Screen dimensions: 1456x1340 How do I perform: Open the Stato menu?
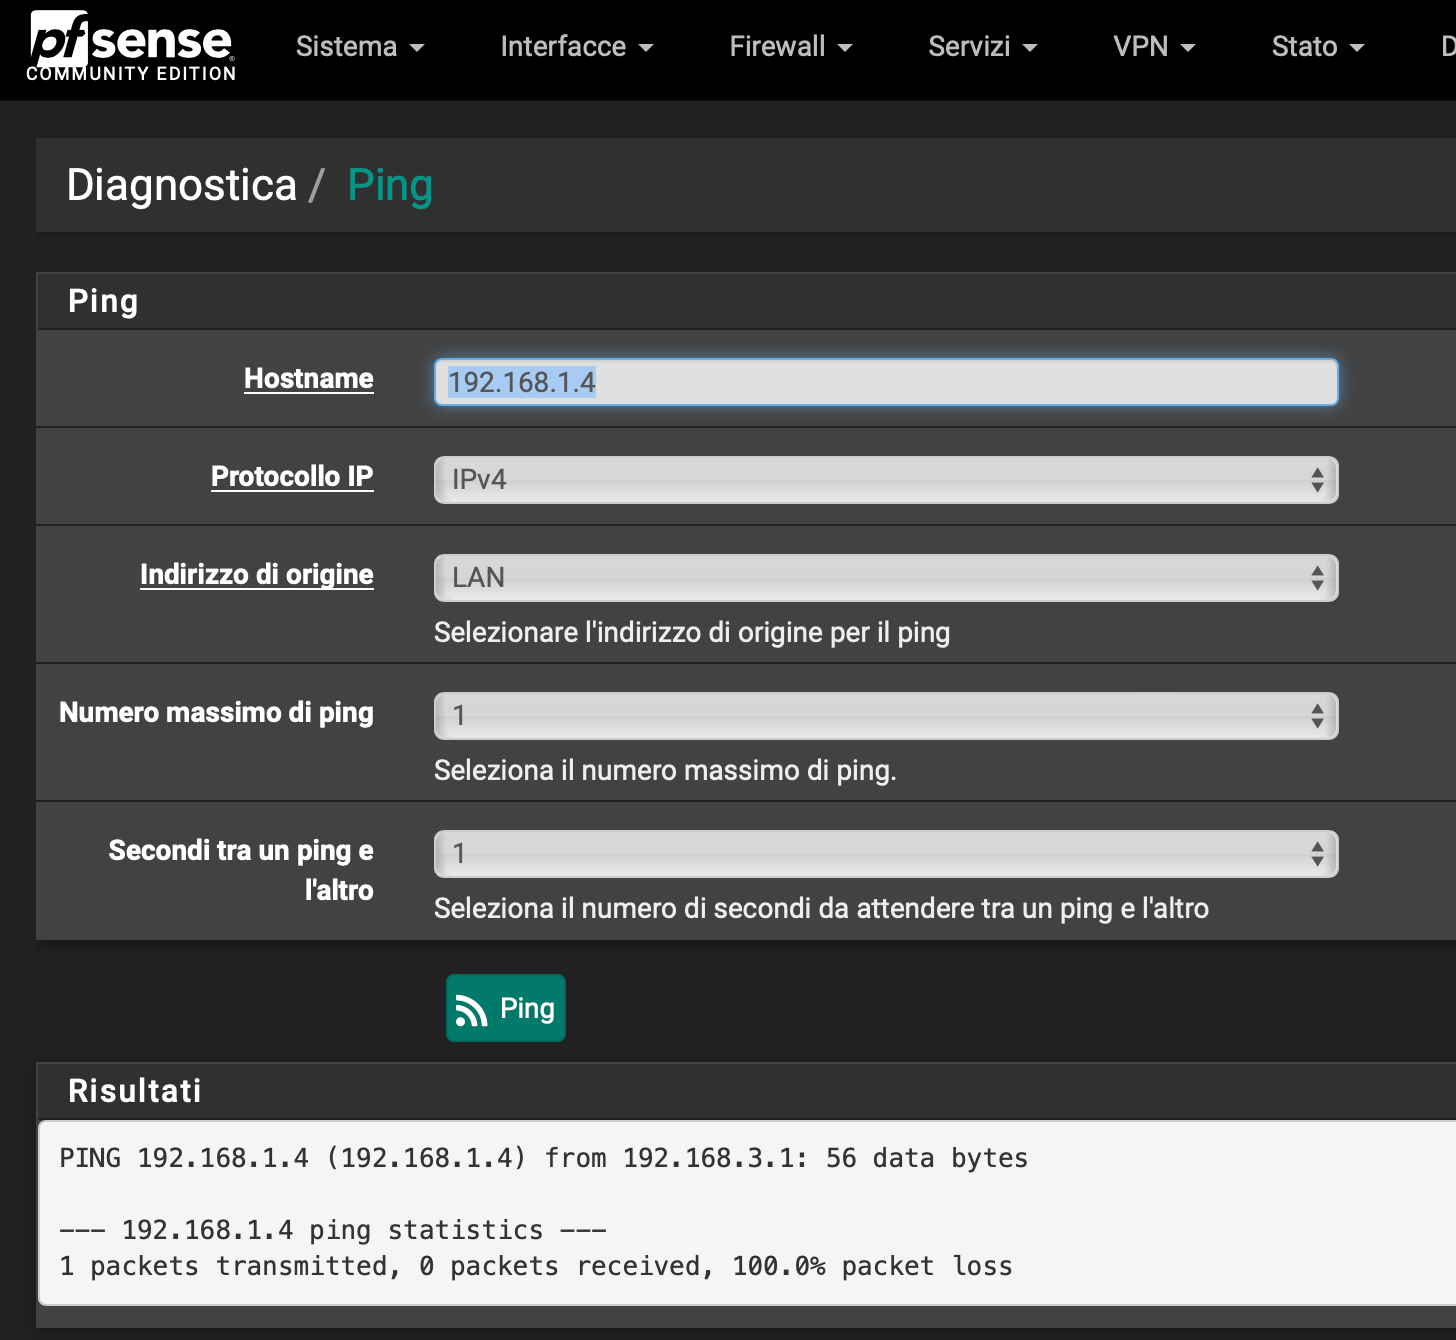pyautogui.click(x=1317, y=47)
